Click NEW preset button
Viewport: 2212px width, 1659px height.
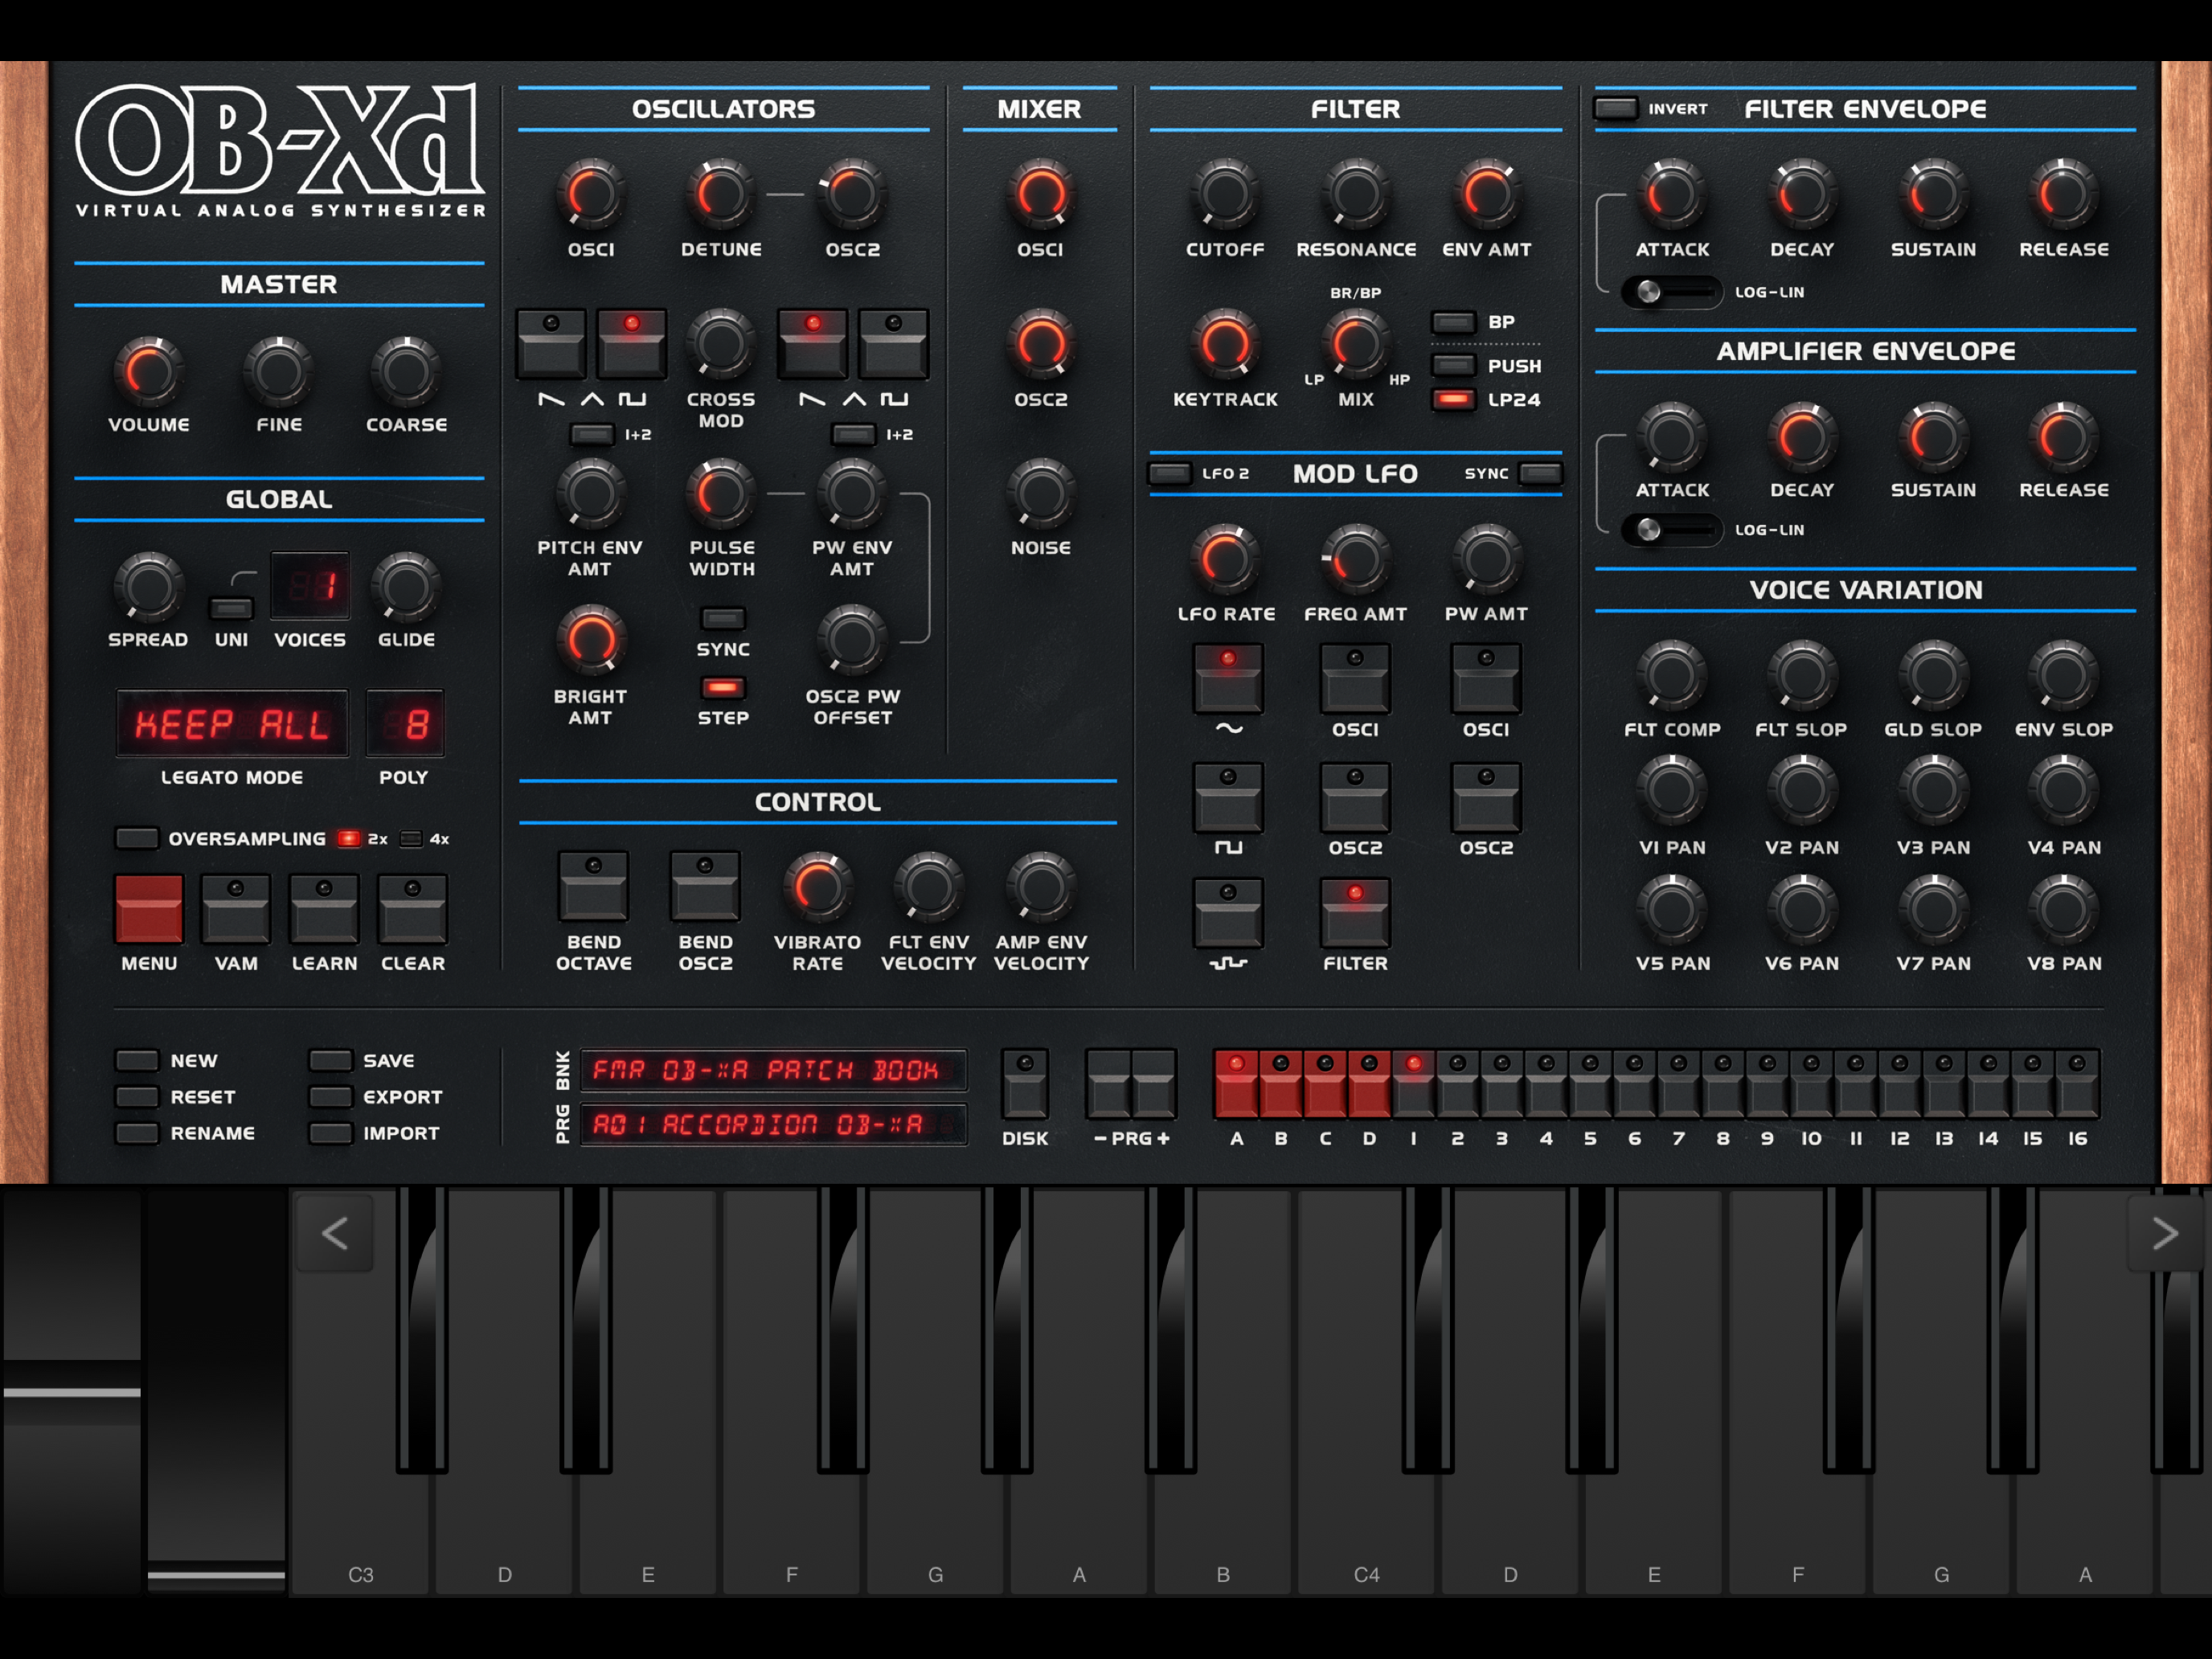tap(137, 1060)
